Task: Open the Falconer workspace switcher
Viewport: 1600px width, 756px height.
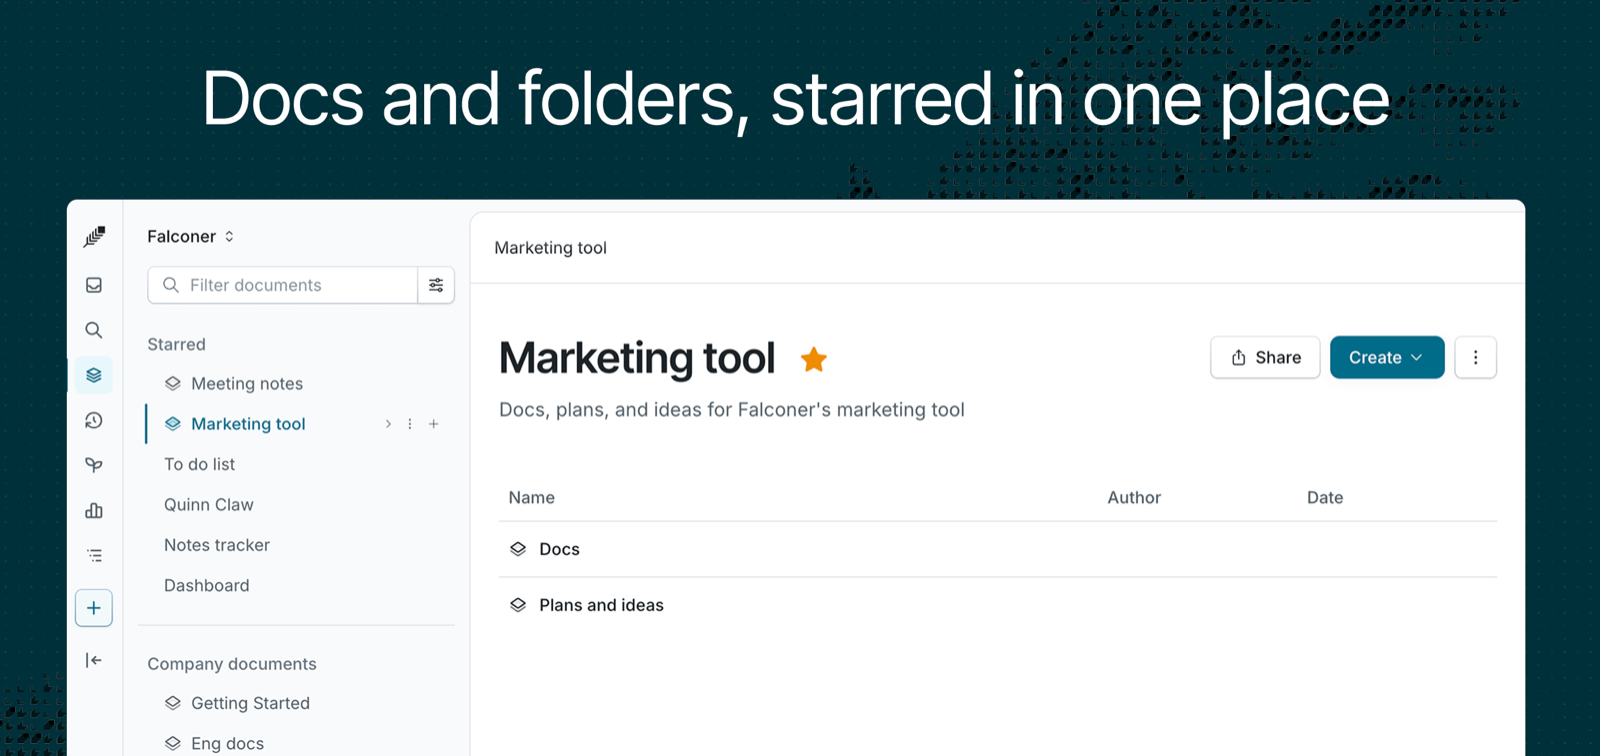Action: click(x=191, y=236)
